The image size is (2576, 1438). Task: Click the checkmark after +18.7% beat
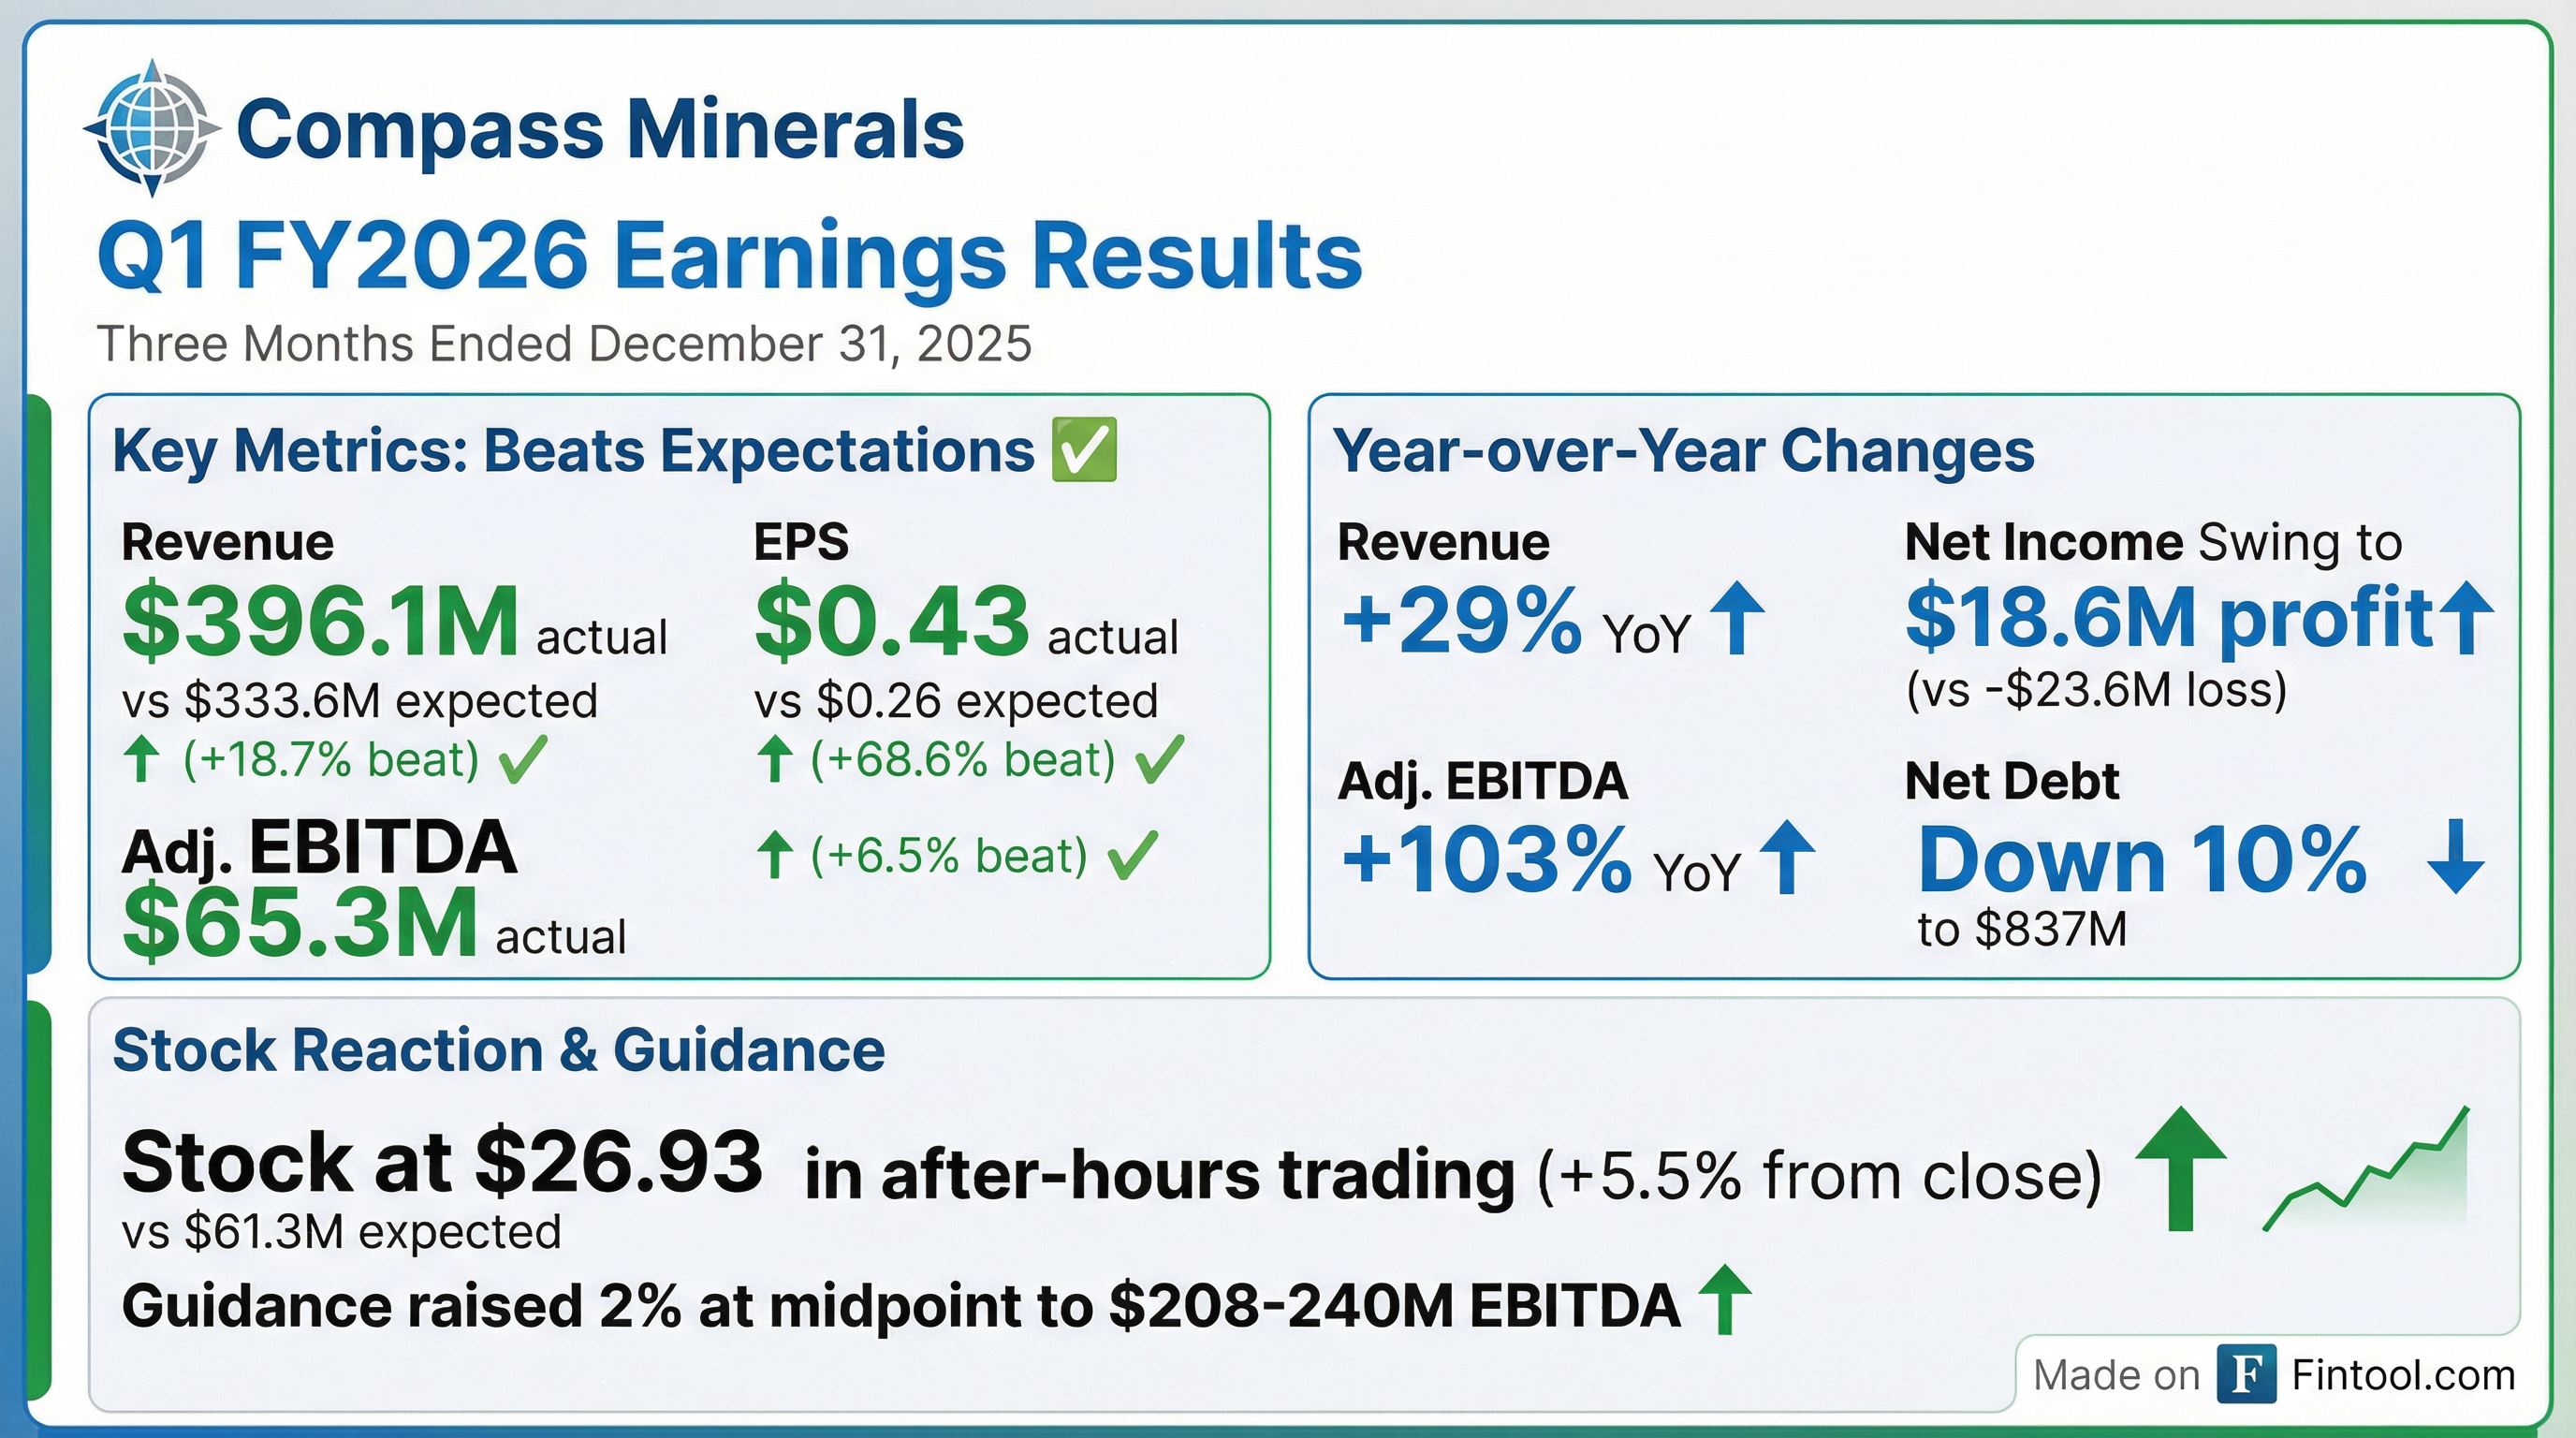point(522,760)
